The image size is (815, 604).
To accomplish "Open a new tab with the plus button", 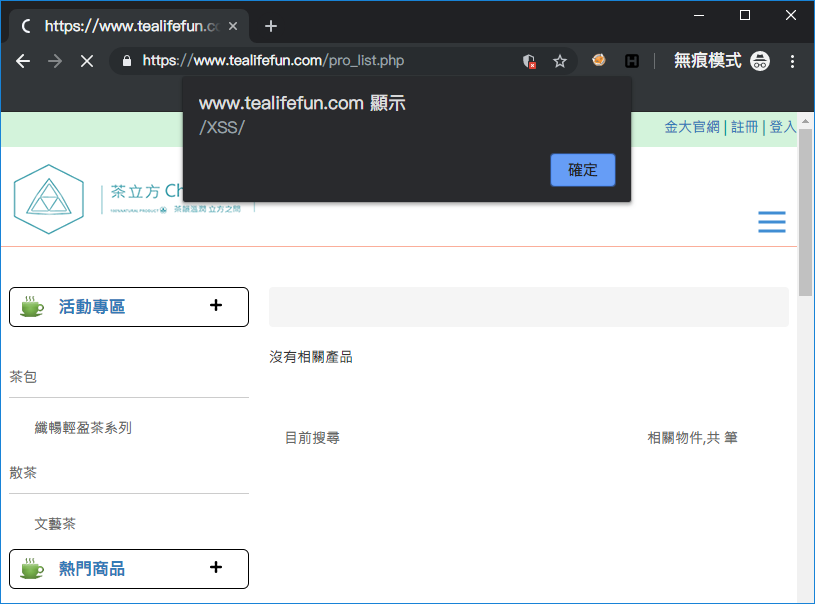I will click(x=271, y=26).
